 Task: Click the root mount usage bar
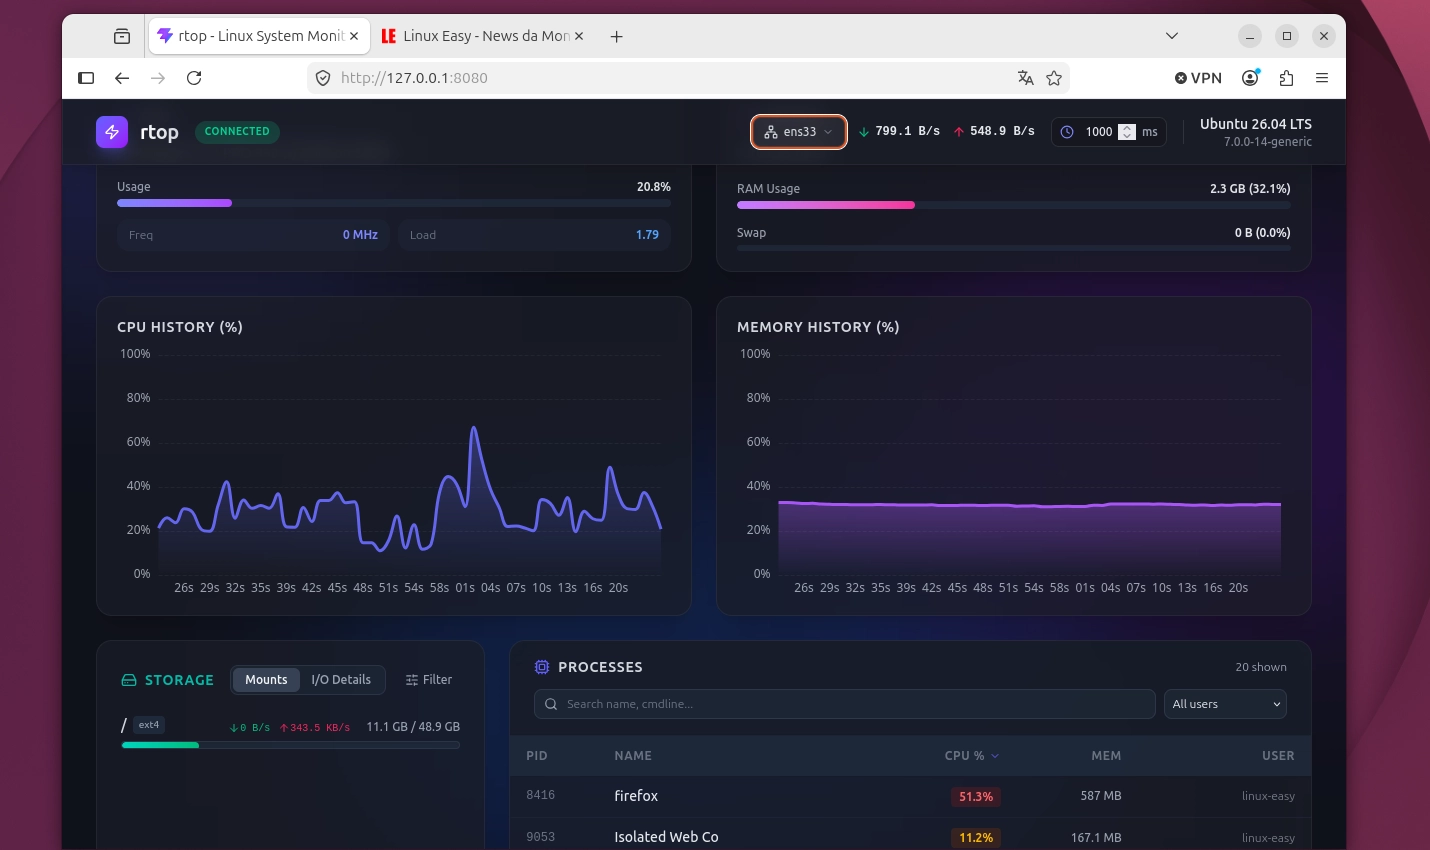point(291,745)
